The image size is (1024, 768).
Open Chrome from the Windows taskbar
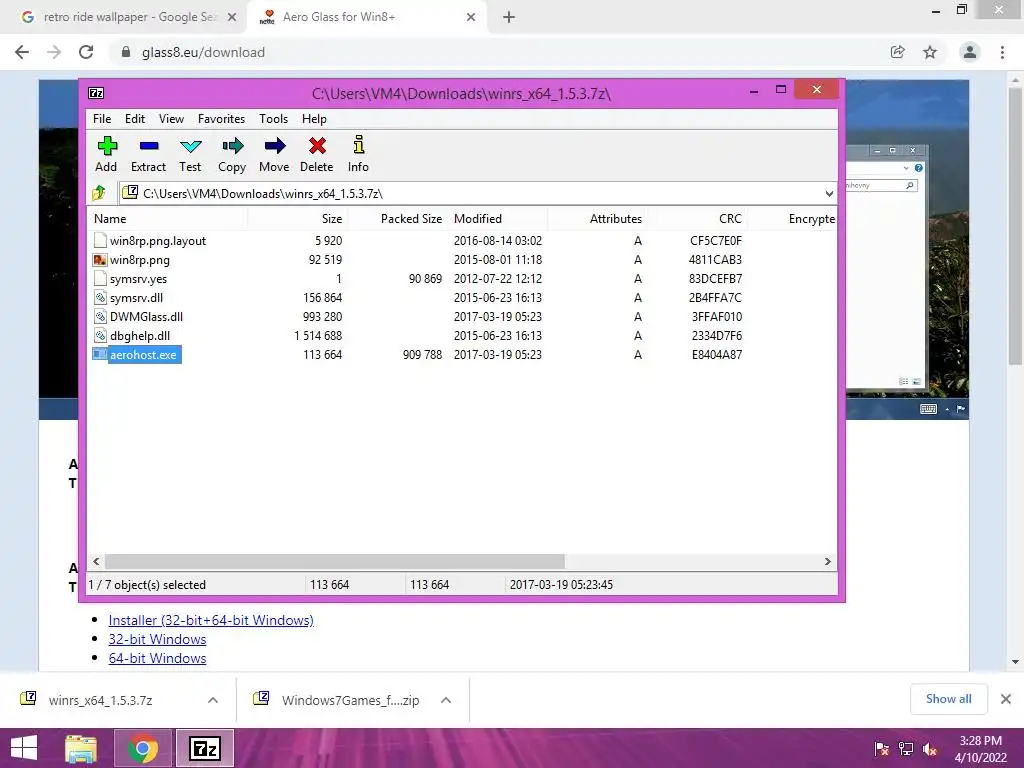143,748
